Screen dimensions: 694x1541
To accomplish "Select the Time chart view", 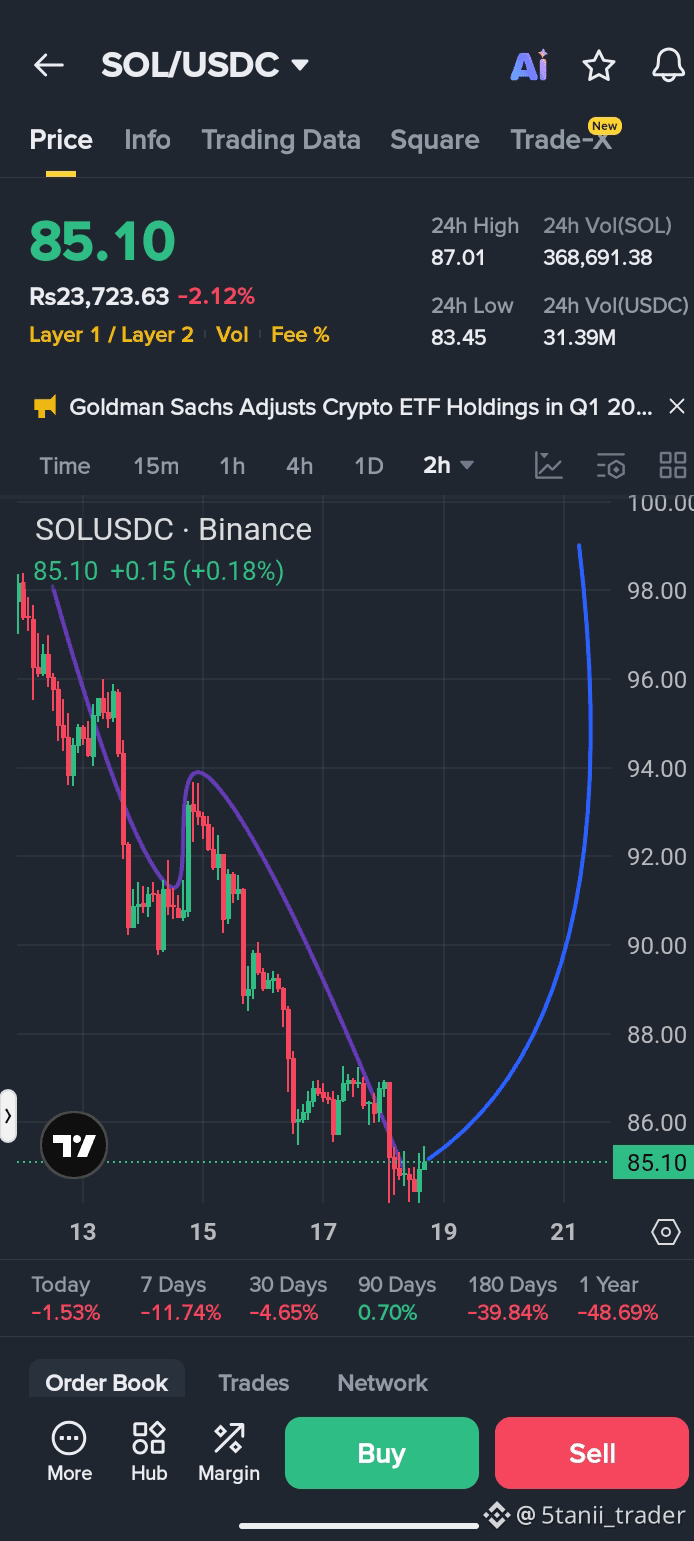I will 65,466.
